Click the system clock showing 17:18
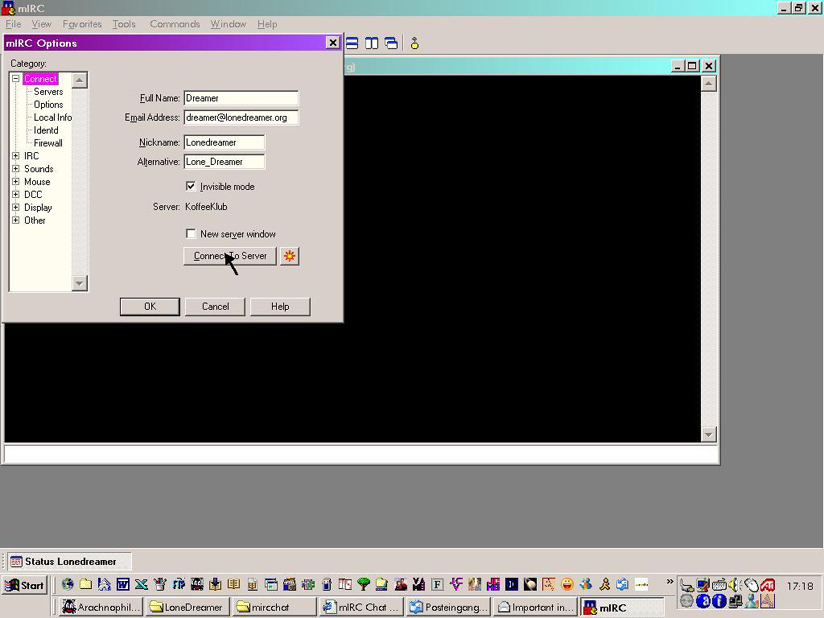This screenshot has width=824, height=618. pos(800,585)
